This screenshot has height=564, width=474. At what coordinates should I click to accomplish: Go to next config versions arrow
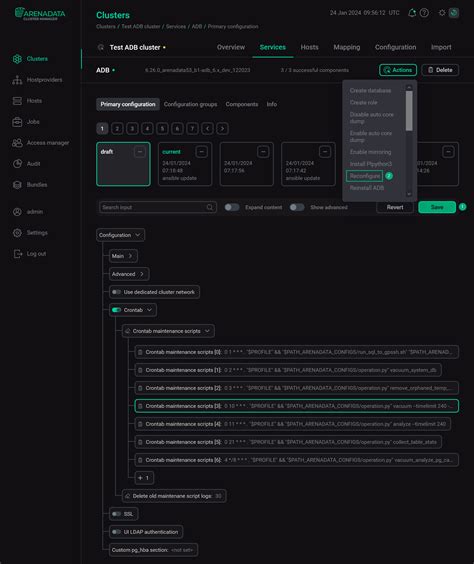point(223,128)
